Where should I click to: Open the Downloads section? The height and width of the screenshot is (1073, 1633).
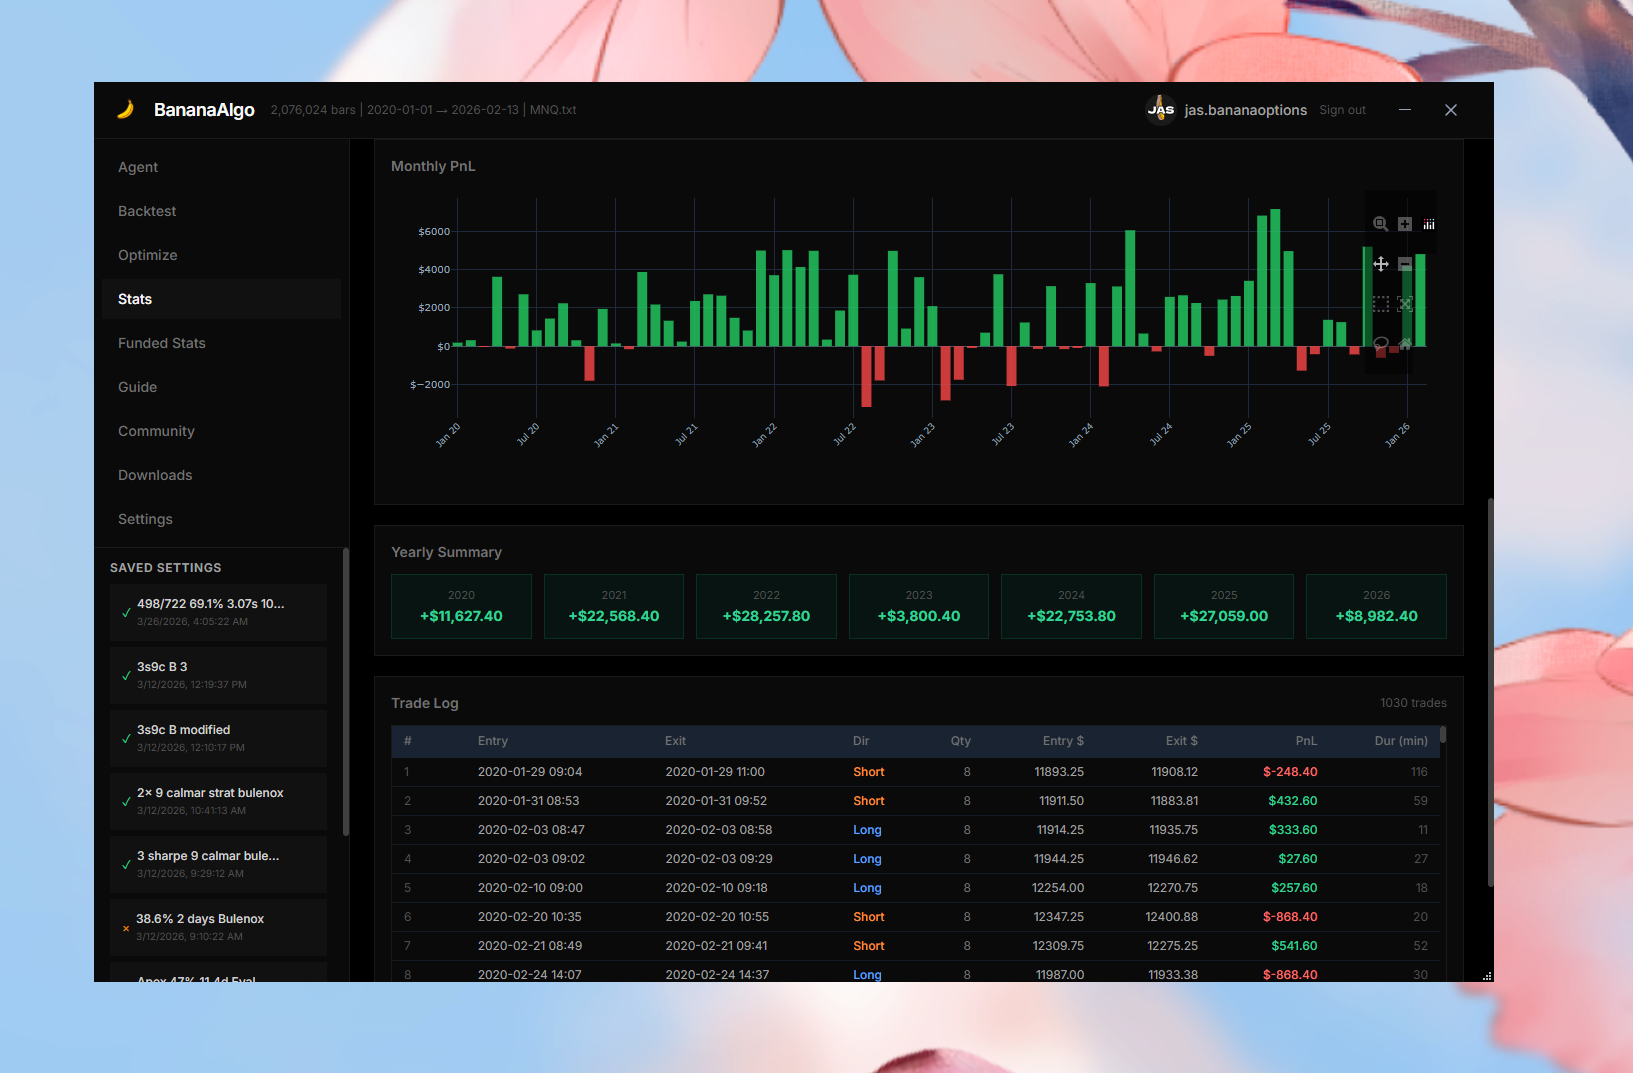click(155, 475)
